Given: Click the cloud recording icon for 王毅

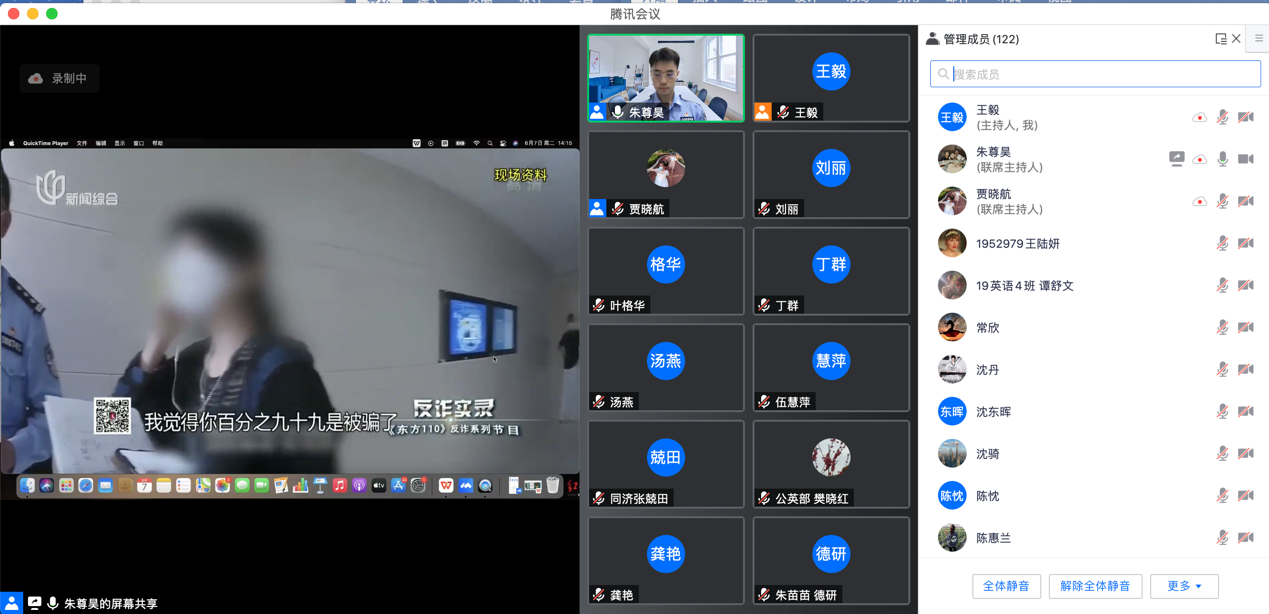Looking at the screenshot, I should pos(1199,118).
